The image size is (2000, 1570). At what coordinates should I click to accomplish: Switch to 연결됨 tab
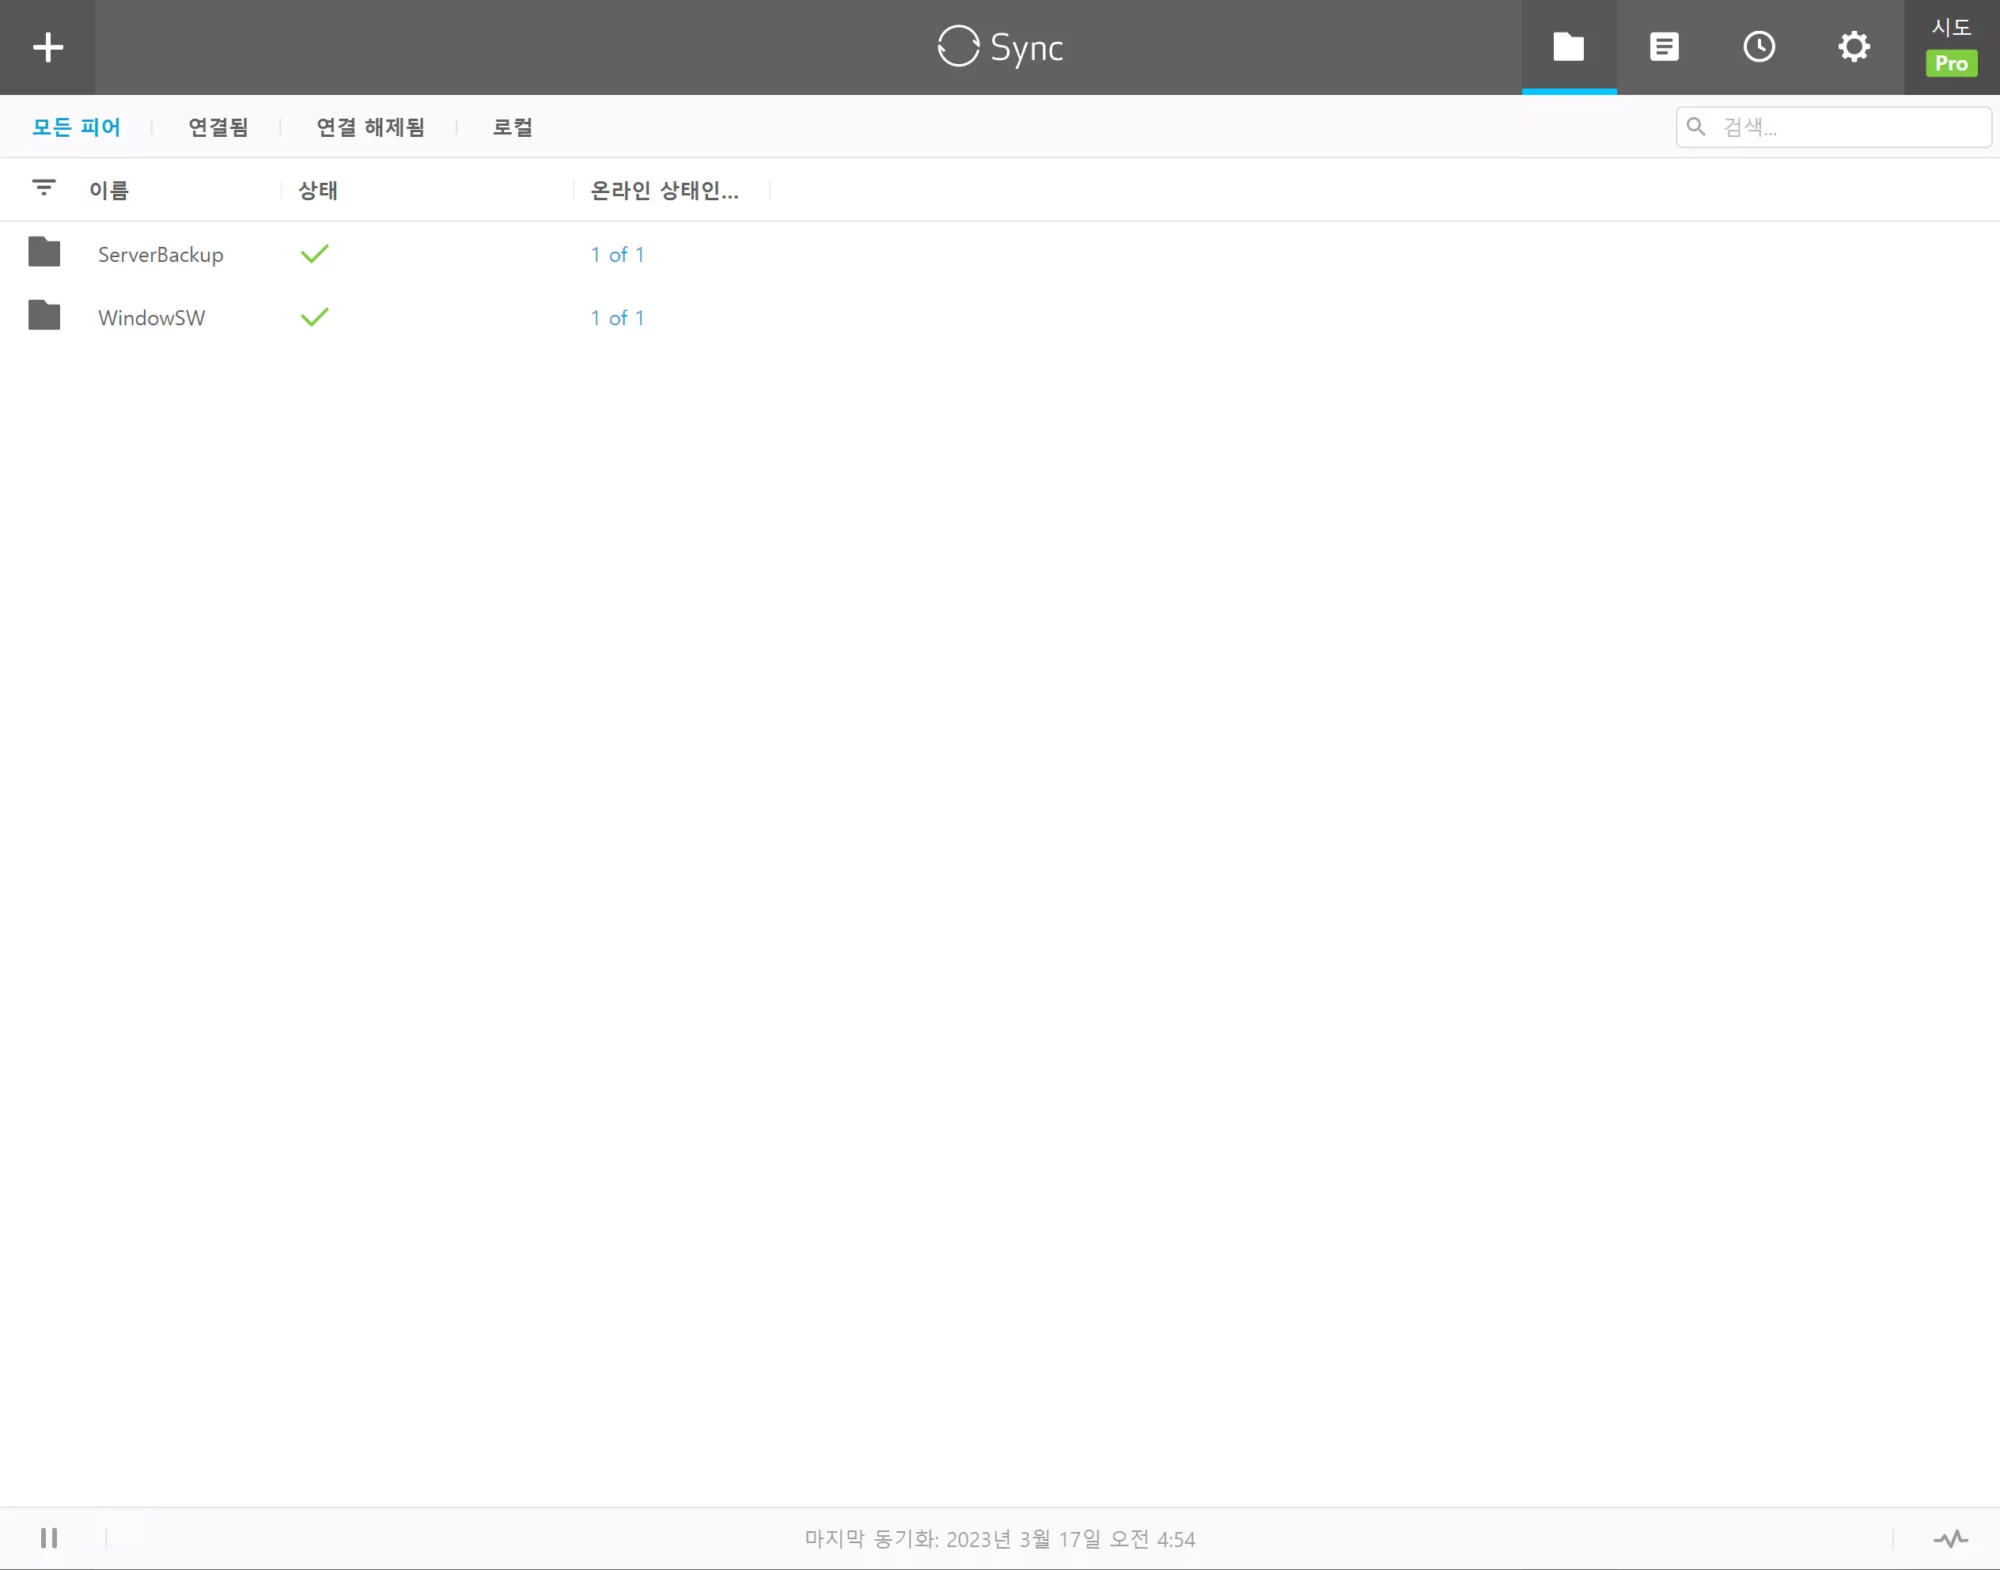pyautogui.click(x=218, y=127)
